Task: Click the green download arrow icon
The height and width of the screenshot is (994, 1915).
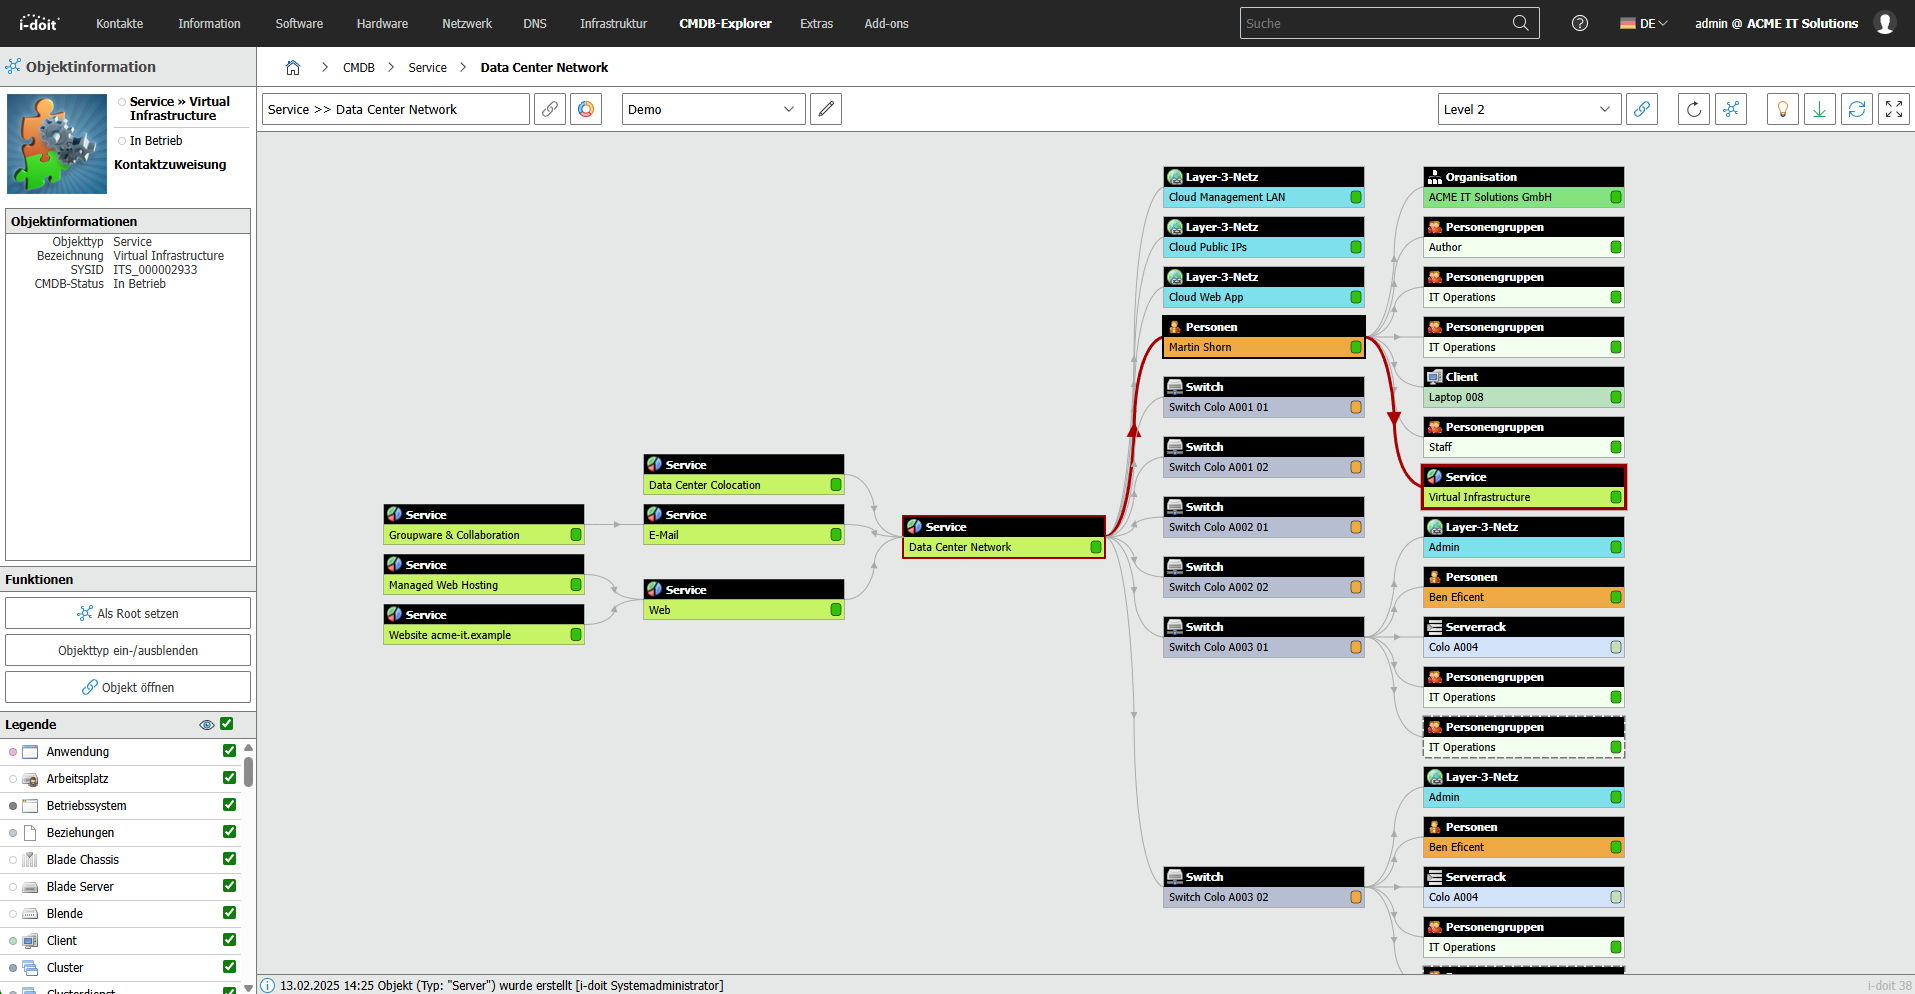Action: point(1819,110)
